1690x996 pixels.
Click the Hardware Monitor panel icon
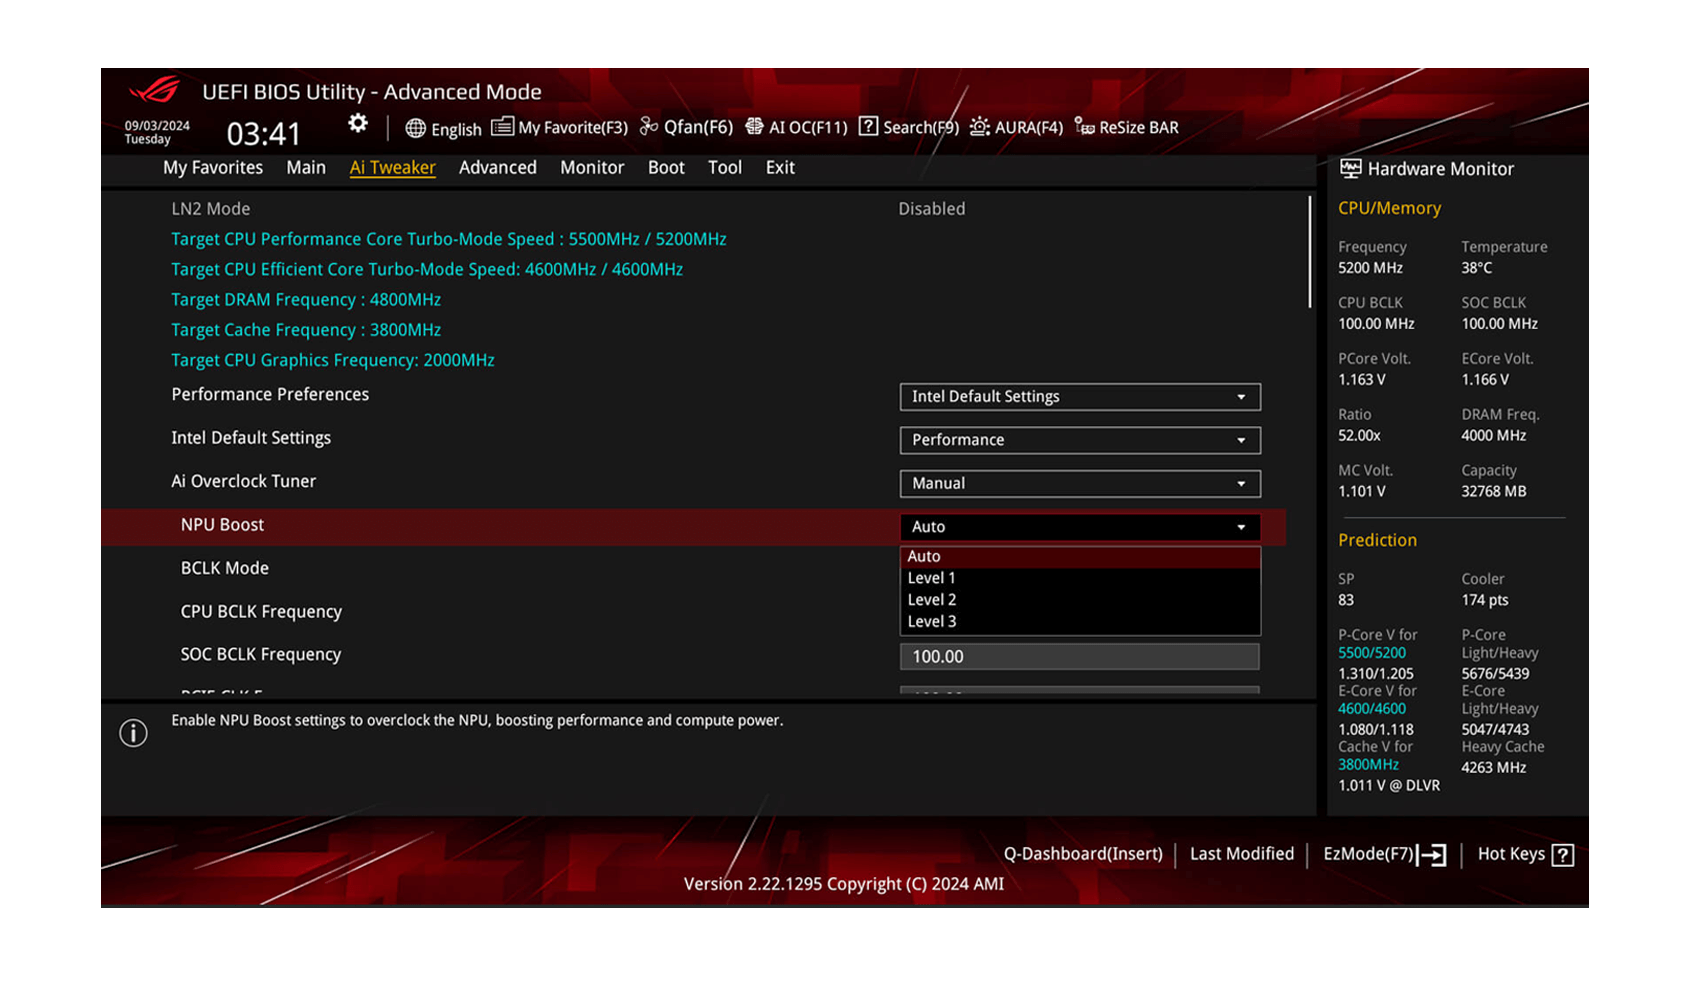(1349, 168)
